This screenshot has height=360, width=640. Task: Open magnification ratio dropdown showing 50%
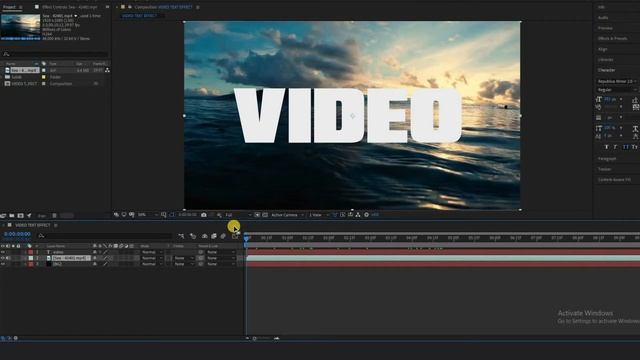(147, 215)
